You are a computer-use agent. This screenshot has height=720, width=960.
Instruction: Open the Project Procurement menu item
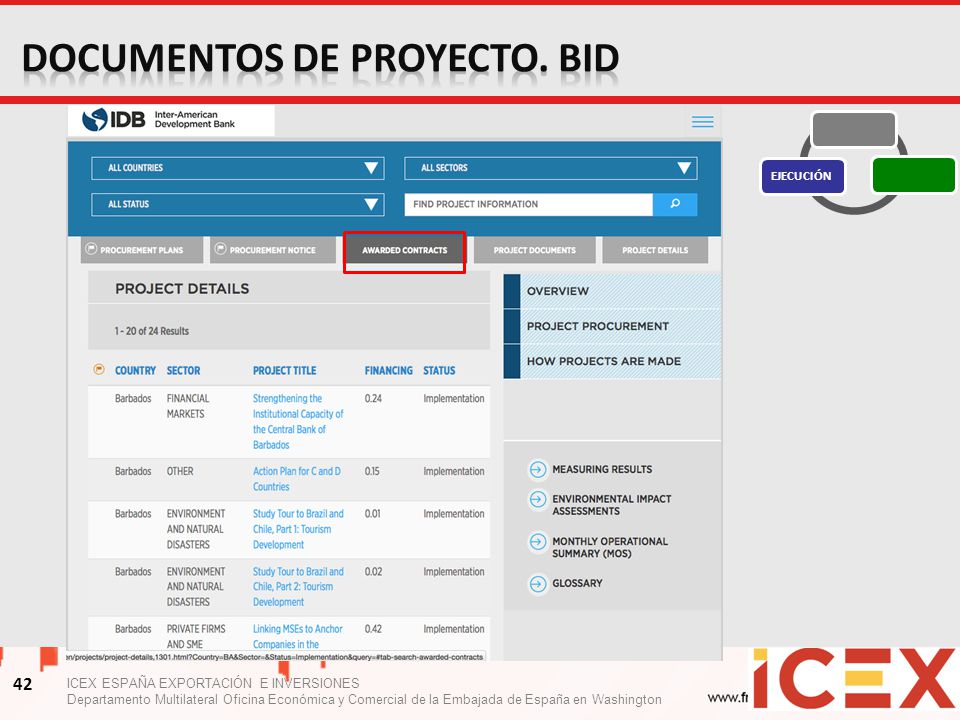(612, 326)
